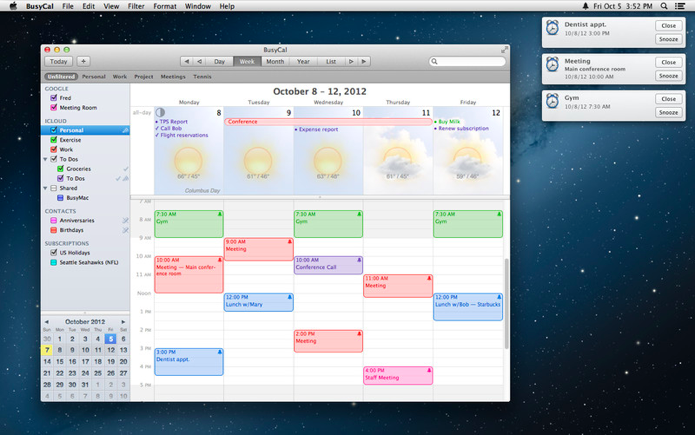Image resolution: width=695 pixels, height=435 pixels.
Task: Click Thursday's partly cloudy weather icon
Action: click(398, 161)
